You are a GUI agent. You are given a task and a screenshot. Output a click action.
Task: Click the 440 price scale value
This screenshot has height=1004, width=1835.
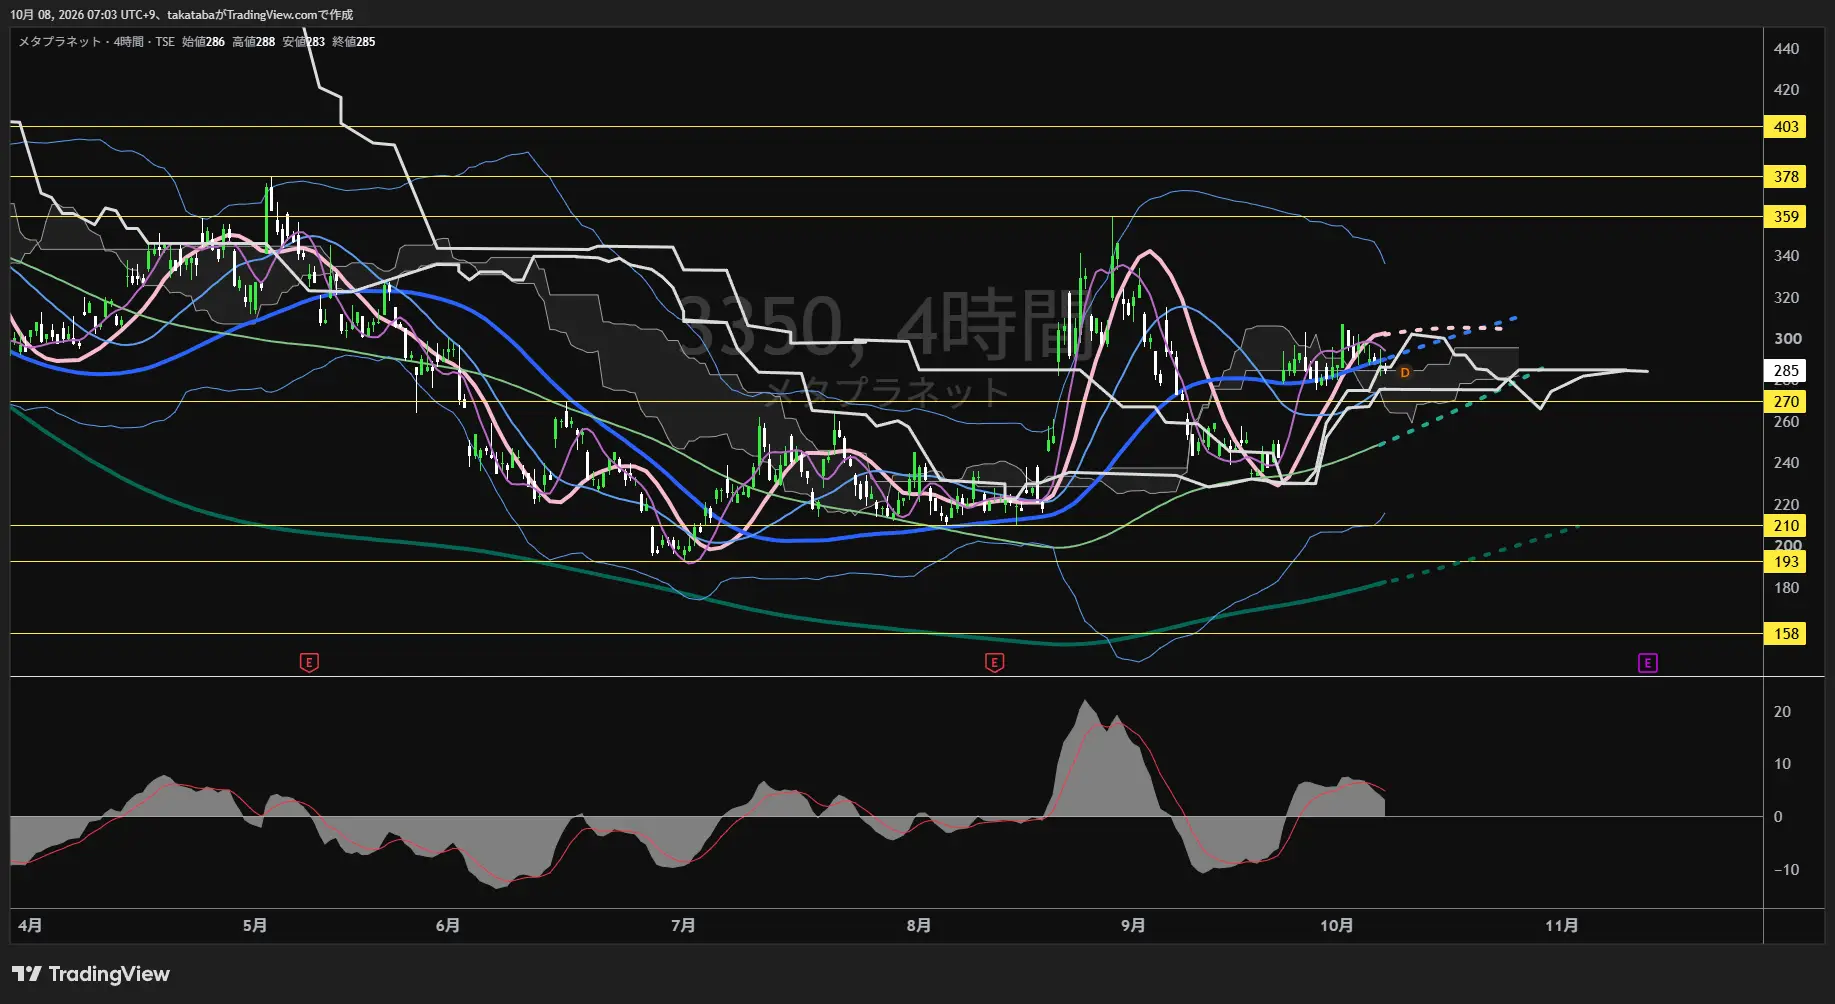coord(1786,49)
